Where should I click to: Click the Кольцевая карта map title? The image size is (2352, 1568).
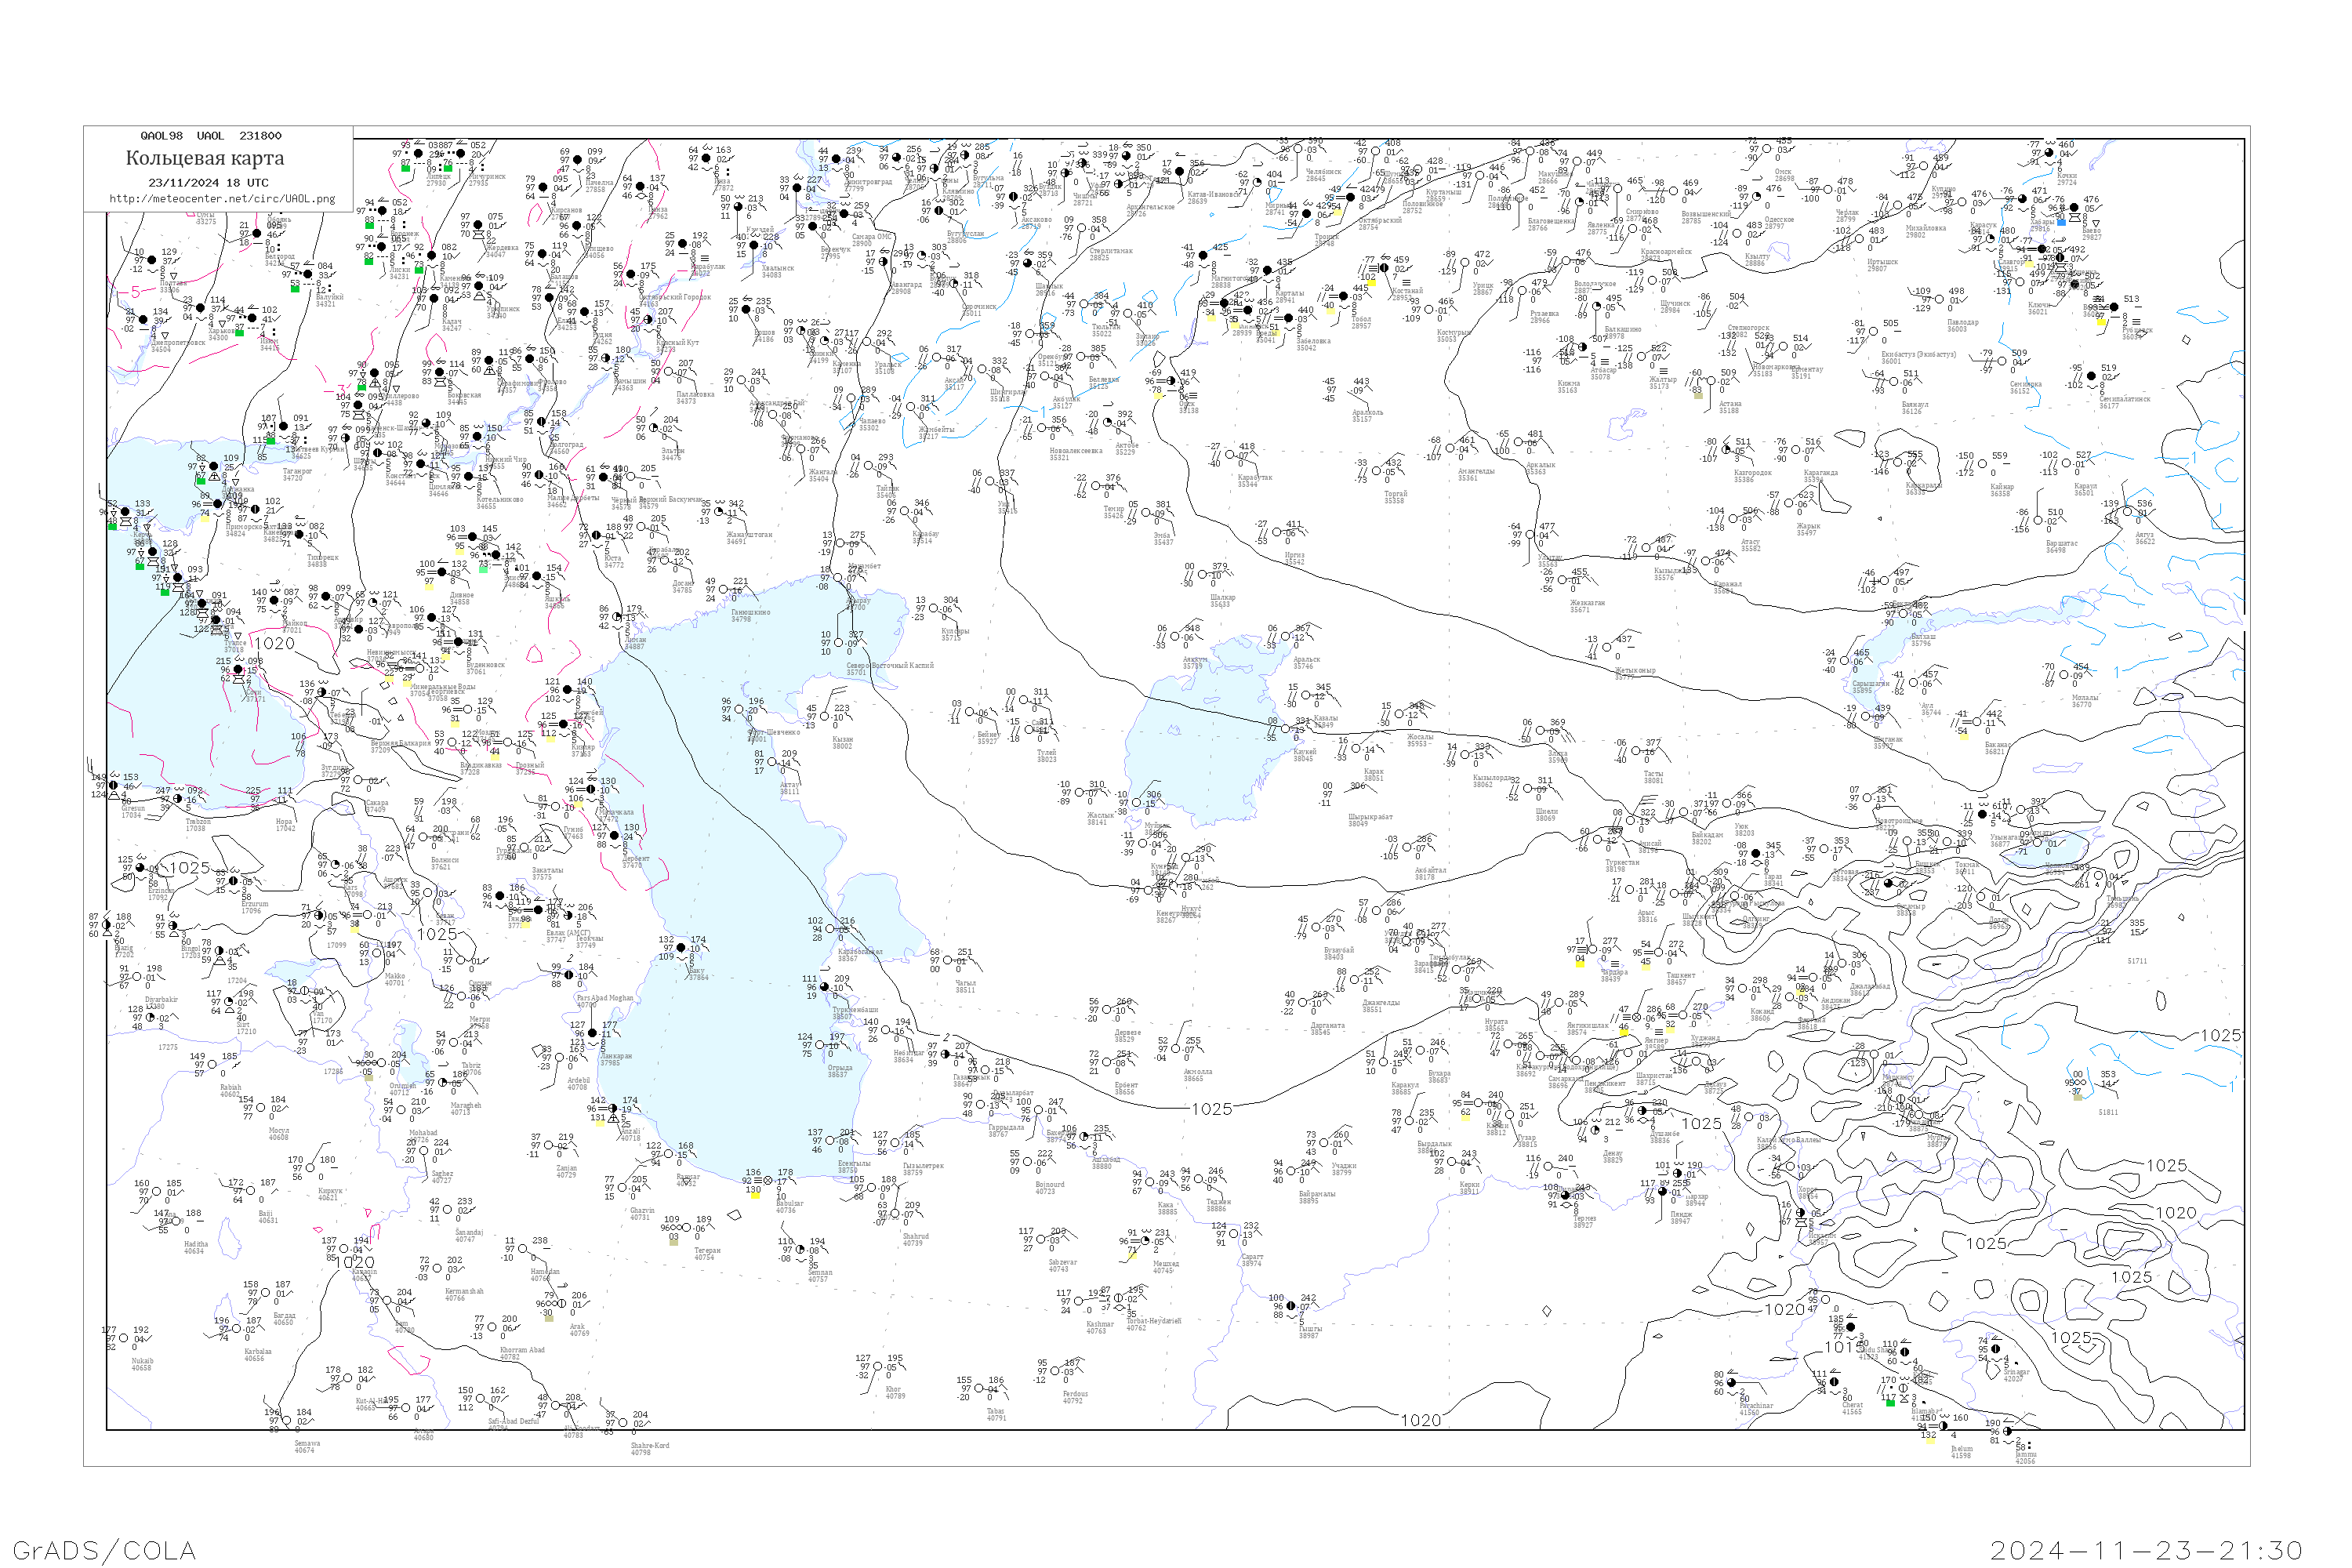pos(205,158)
